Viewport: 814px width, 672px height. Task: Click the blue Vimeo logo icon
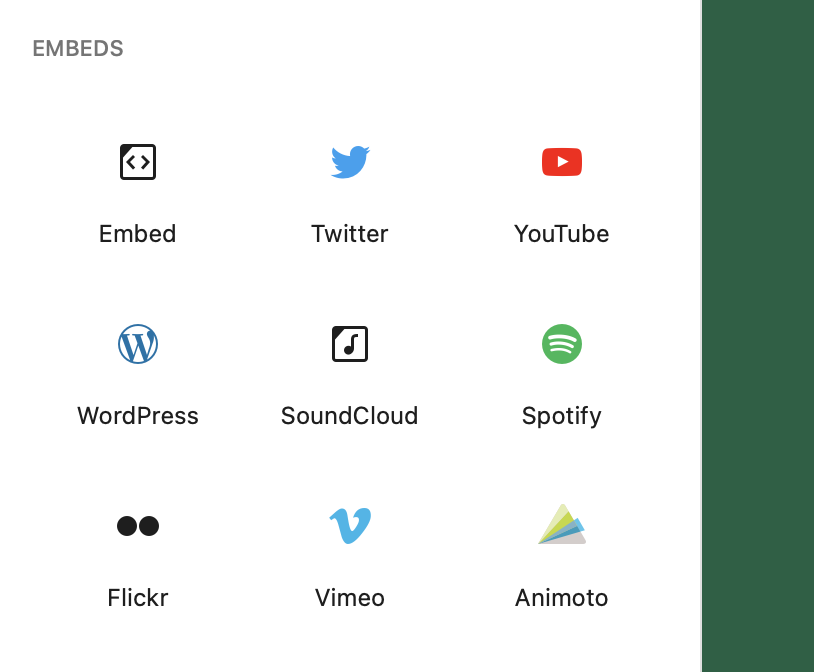tap(350, 526)
